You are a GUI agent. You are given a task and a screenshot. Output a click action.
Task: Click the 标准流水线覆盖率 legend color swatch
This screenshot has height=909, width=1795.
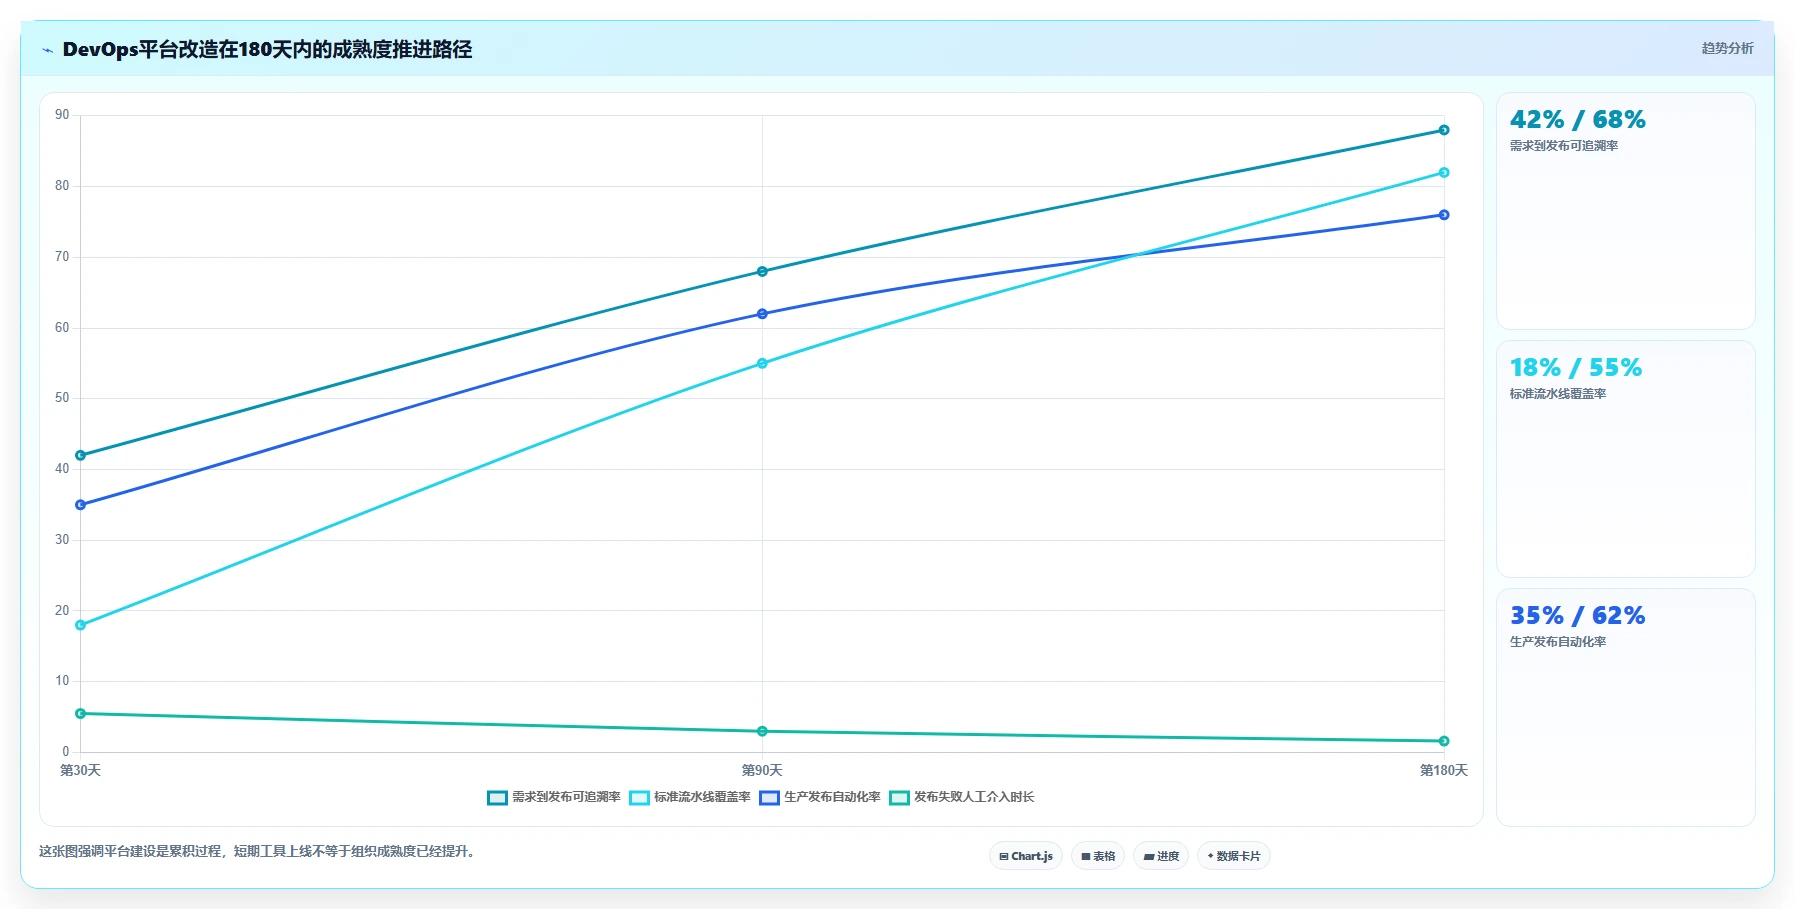tap(639, 797)
